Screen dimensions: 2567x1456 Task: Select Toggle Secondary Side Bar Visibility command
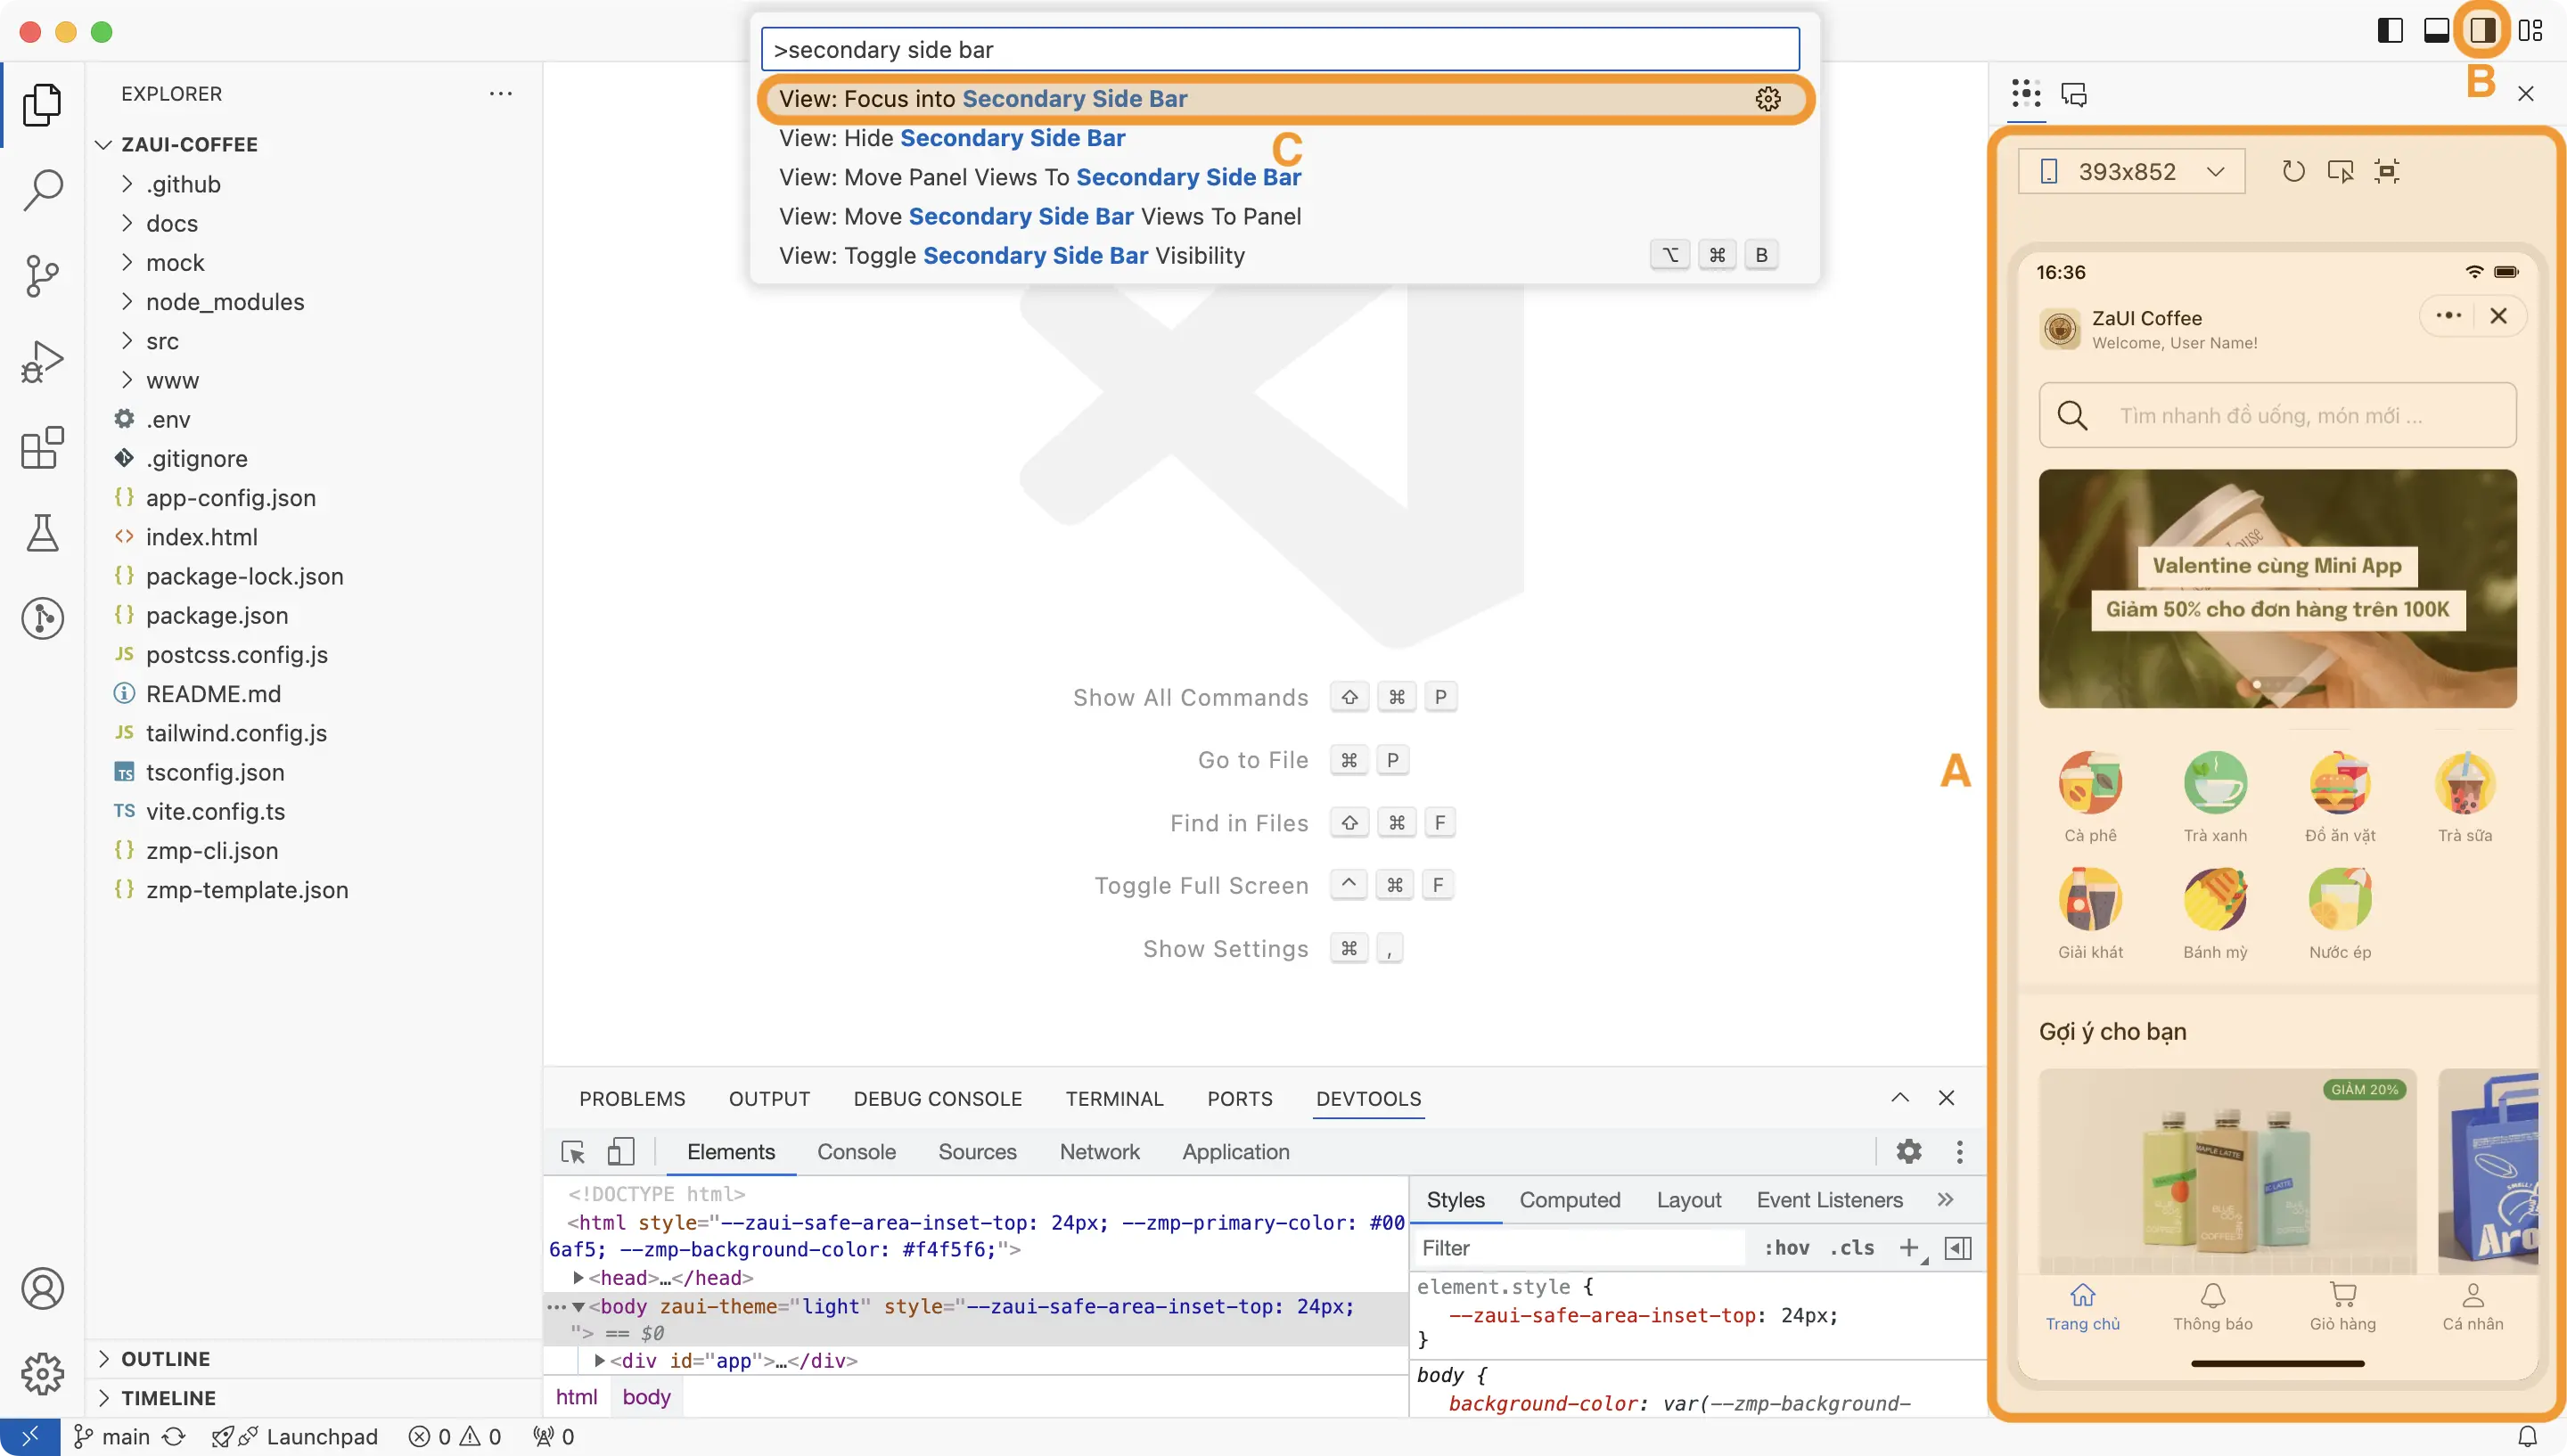point(1284,255)
